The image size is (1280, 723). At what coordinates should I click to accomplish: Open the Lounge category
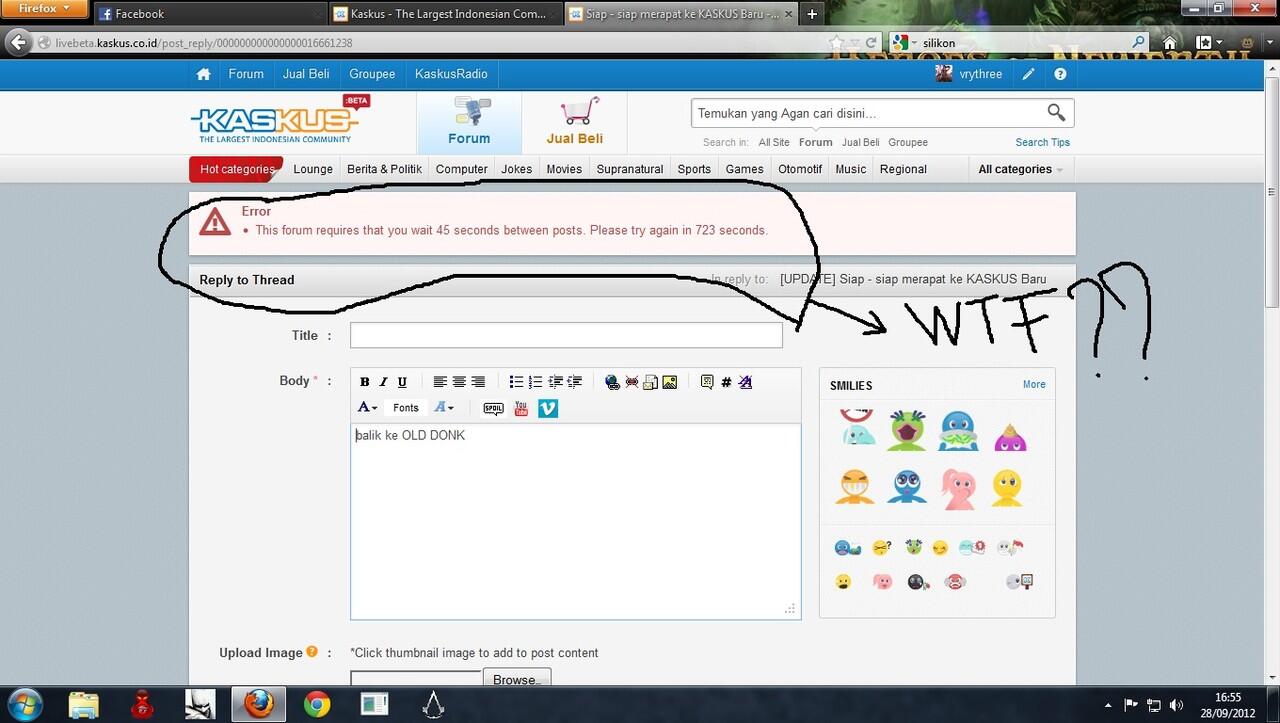313,169
